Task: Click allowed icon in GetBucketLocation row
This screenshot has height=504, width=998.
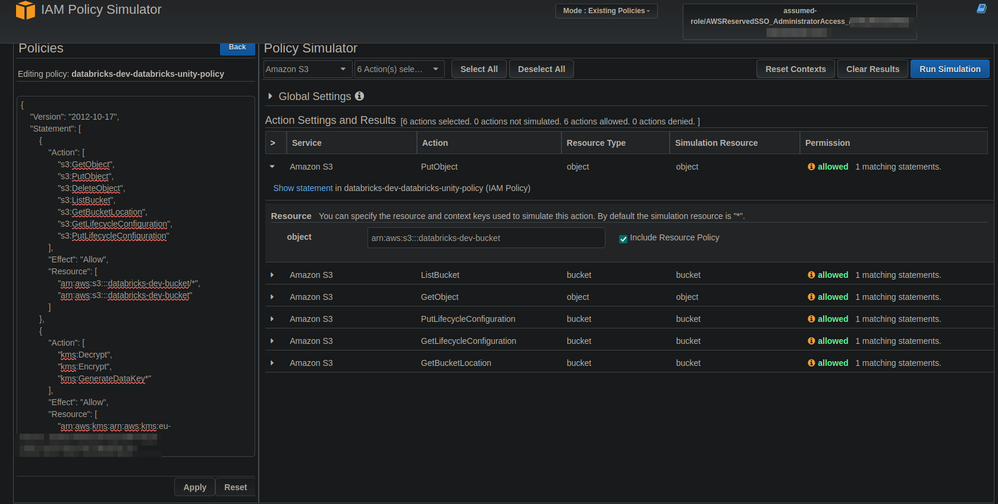Action: click(811, 363)
